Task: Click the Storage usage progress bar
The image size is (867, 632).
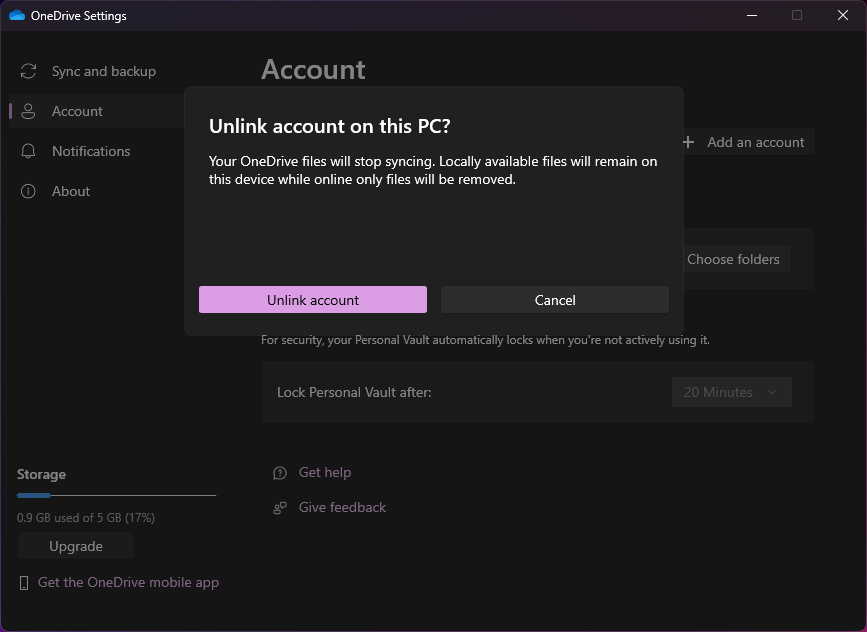Action: coord(116,495)
